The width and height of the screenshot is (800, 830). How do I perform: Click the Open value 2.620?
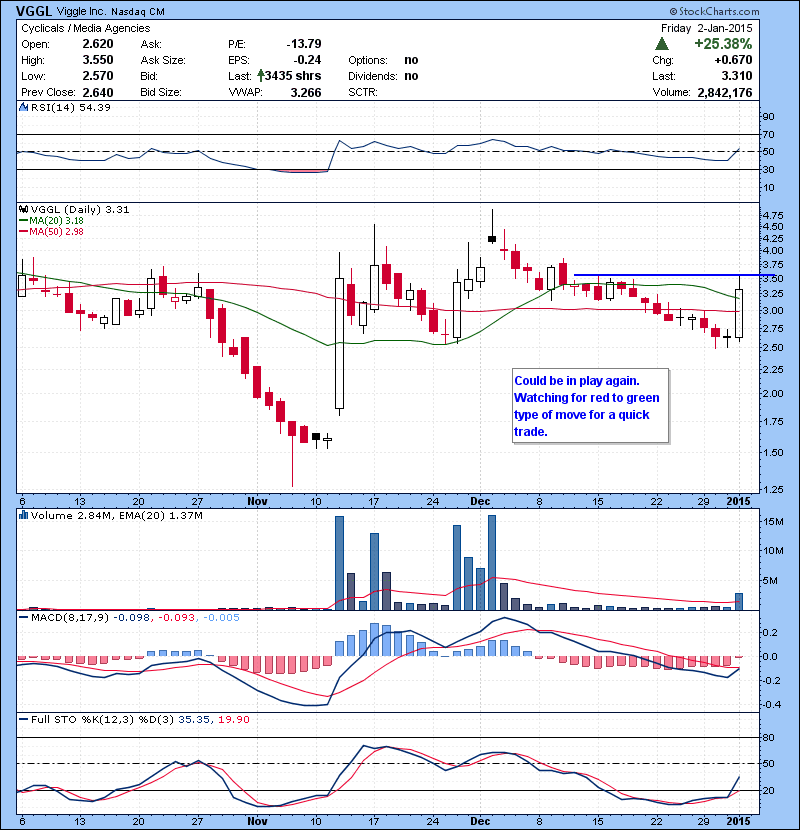pos(98,44)
